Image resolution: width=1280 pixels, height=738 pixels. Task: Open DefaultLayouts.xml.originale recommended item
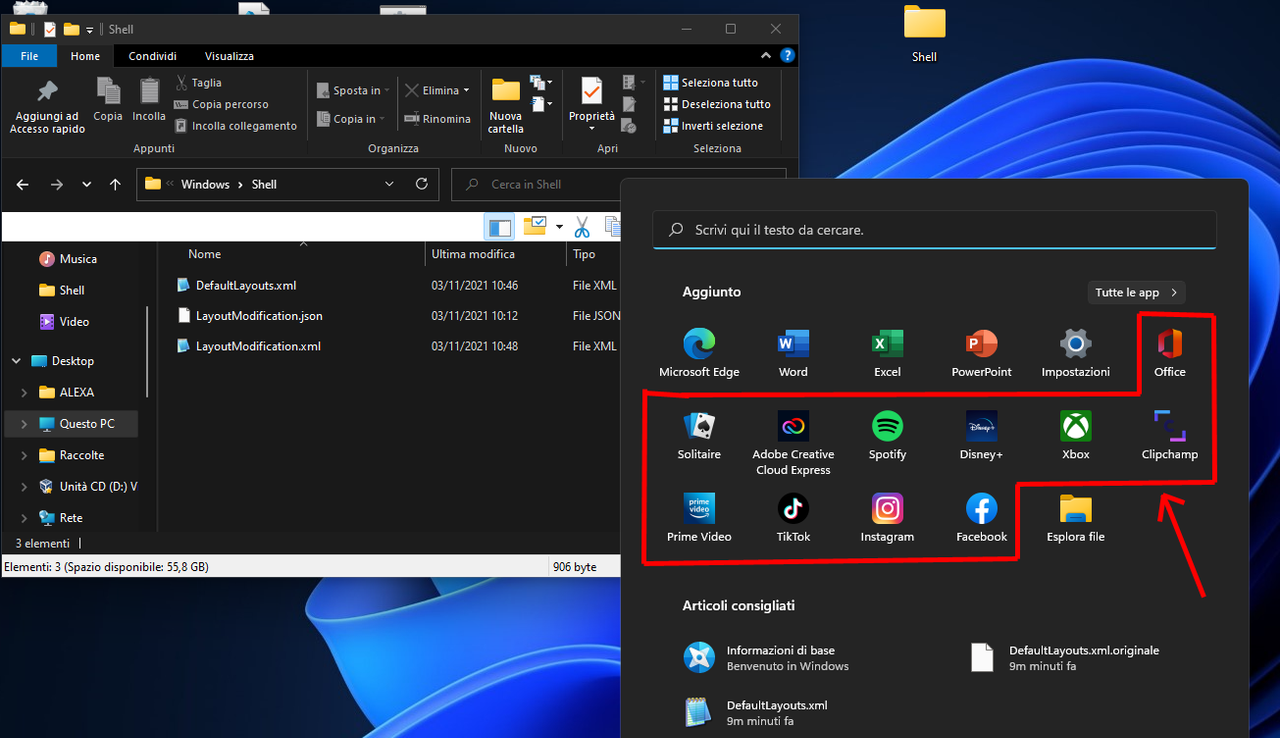pyautogui.click(x=1065, y=658)
